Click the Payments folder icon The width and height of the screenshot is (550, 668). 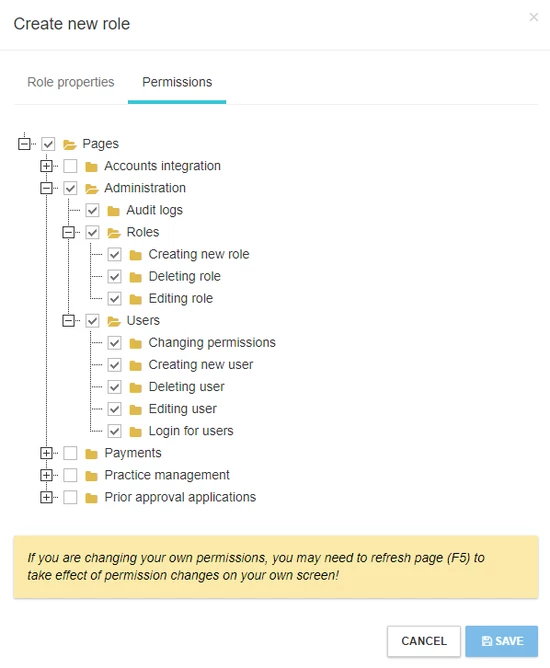pos(91,454)
